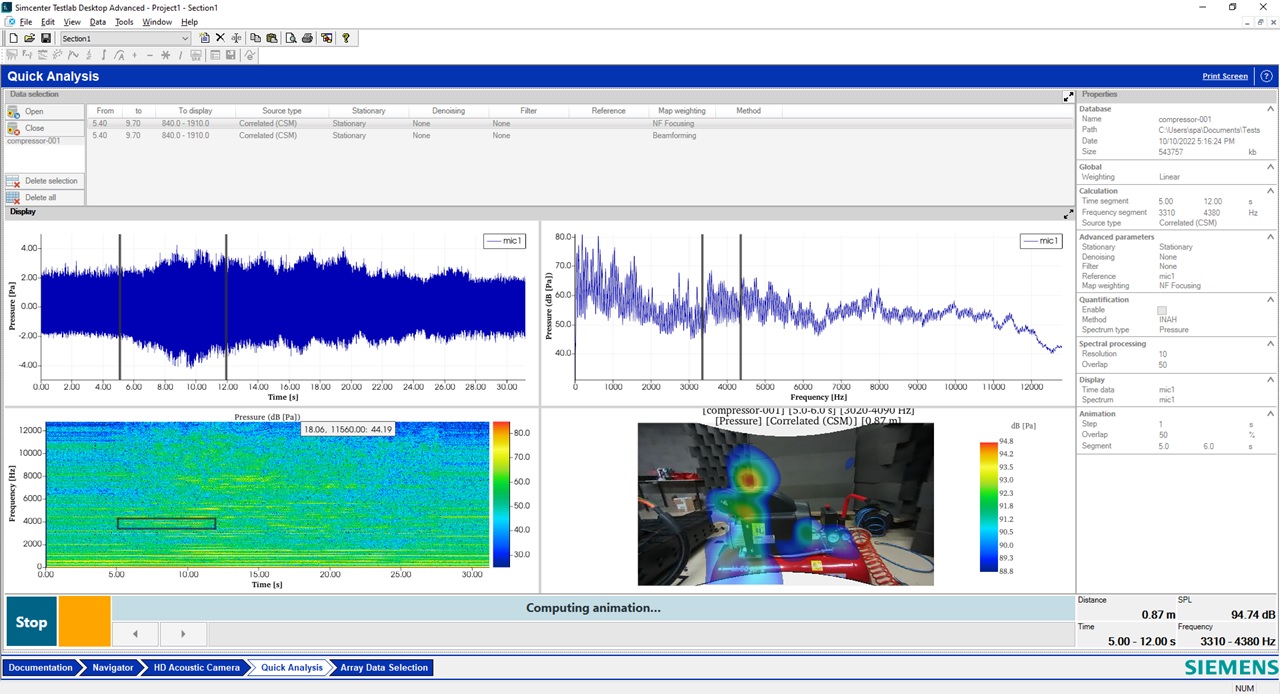Open a file using the folder icon
The height and width of the screenshot is (698, 1281).
(x=29, y=38)
